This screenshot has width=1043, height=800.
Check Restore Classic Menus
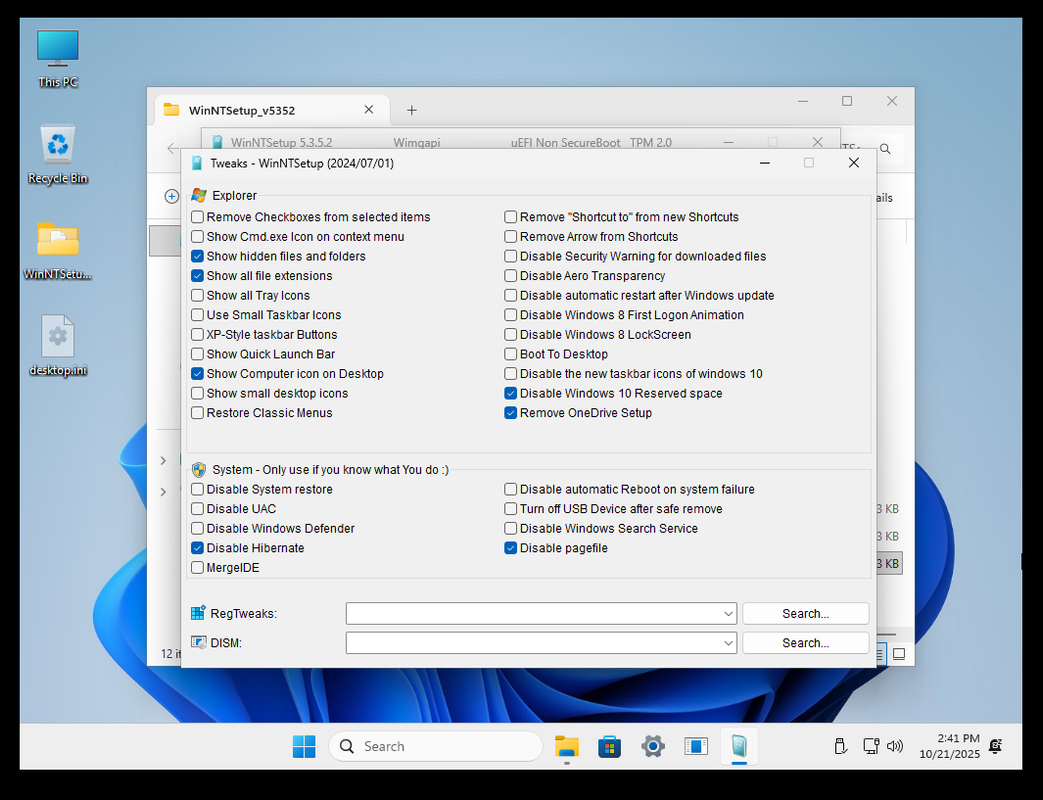pos(198,413)
